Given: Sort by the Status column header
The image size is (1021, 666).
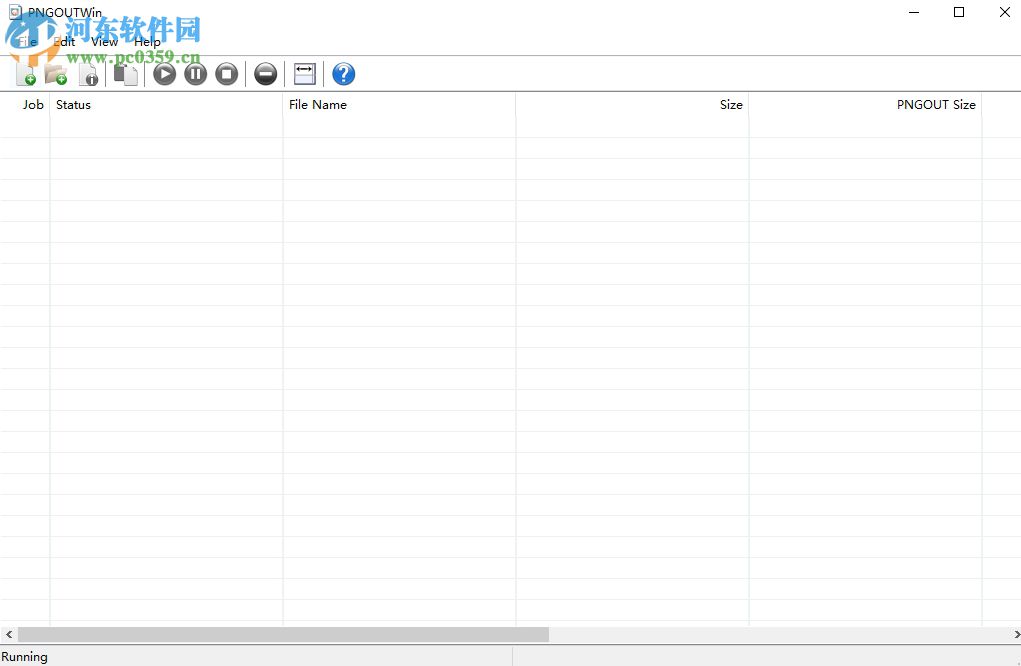Looking at the screenshot, I should 166,105.
